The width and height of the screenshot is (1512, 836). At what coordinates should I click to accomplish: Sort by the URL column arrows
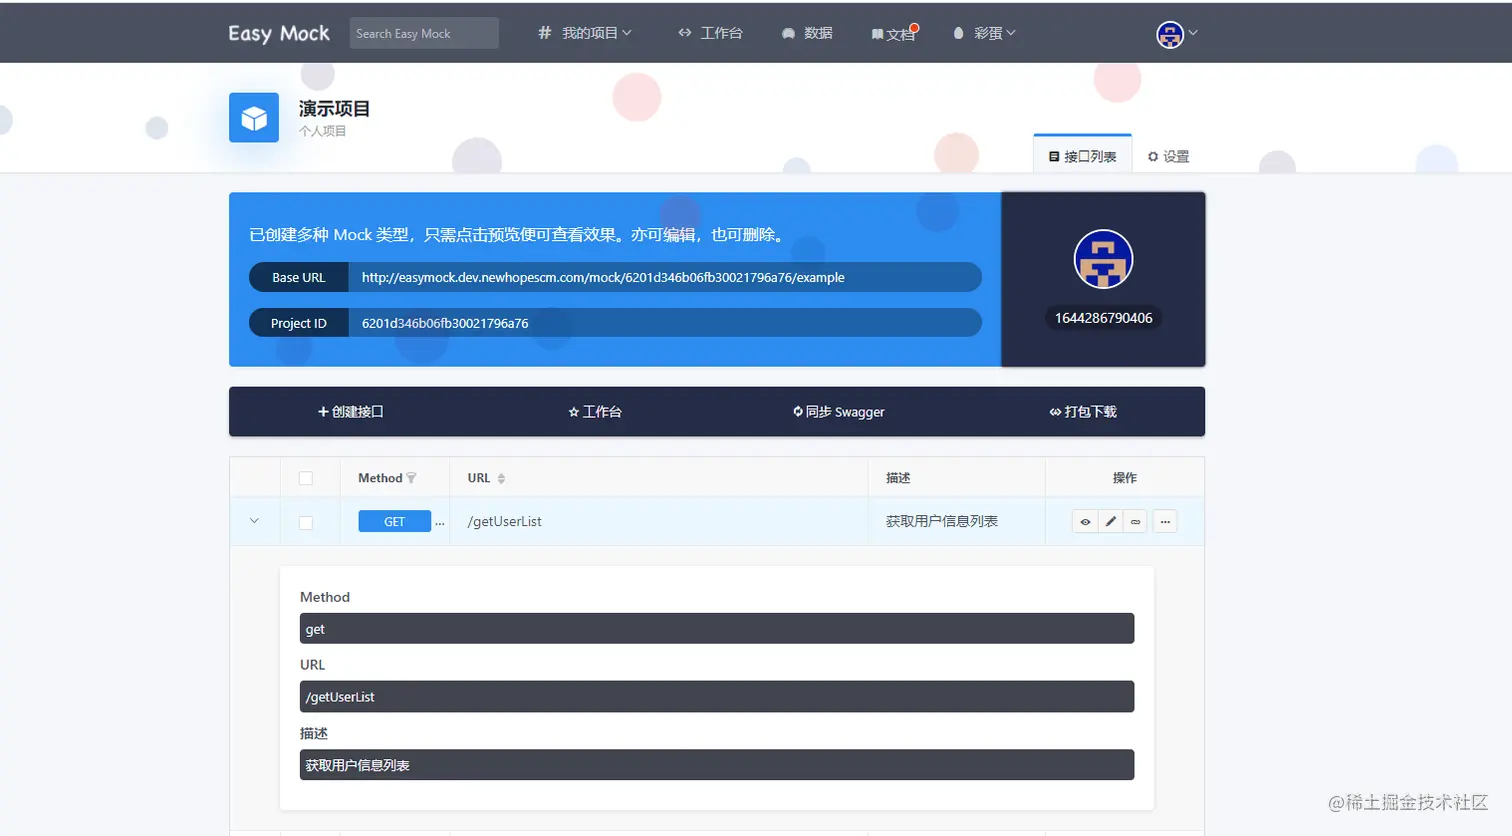click(501, 478)
